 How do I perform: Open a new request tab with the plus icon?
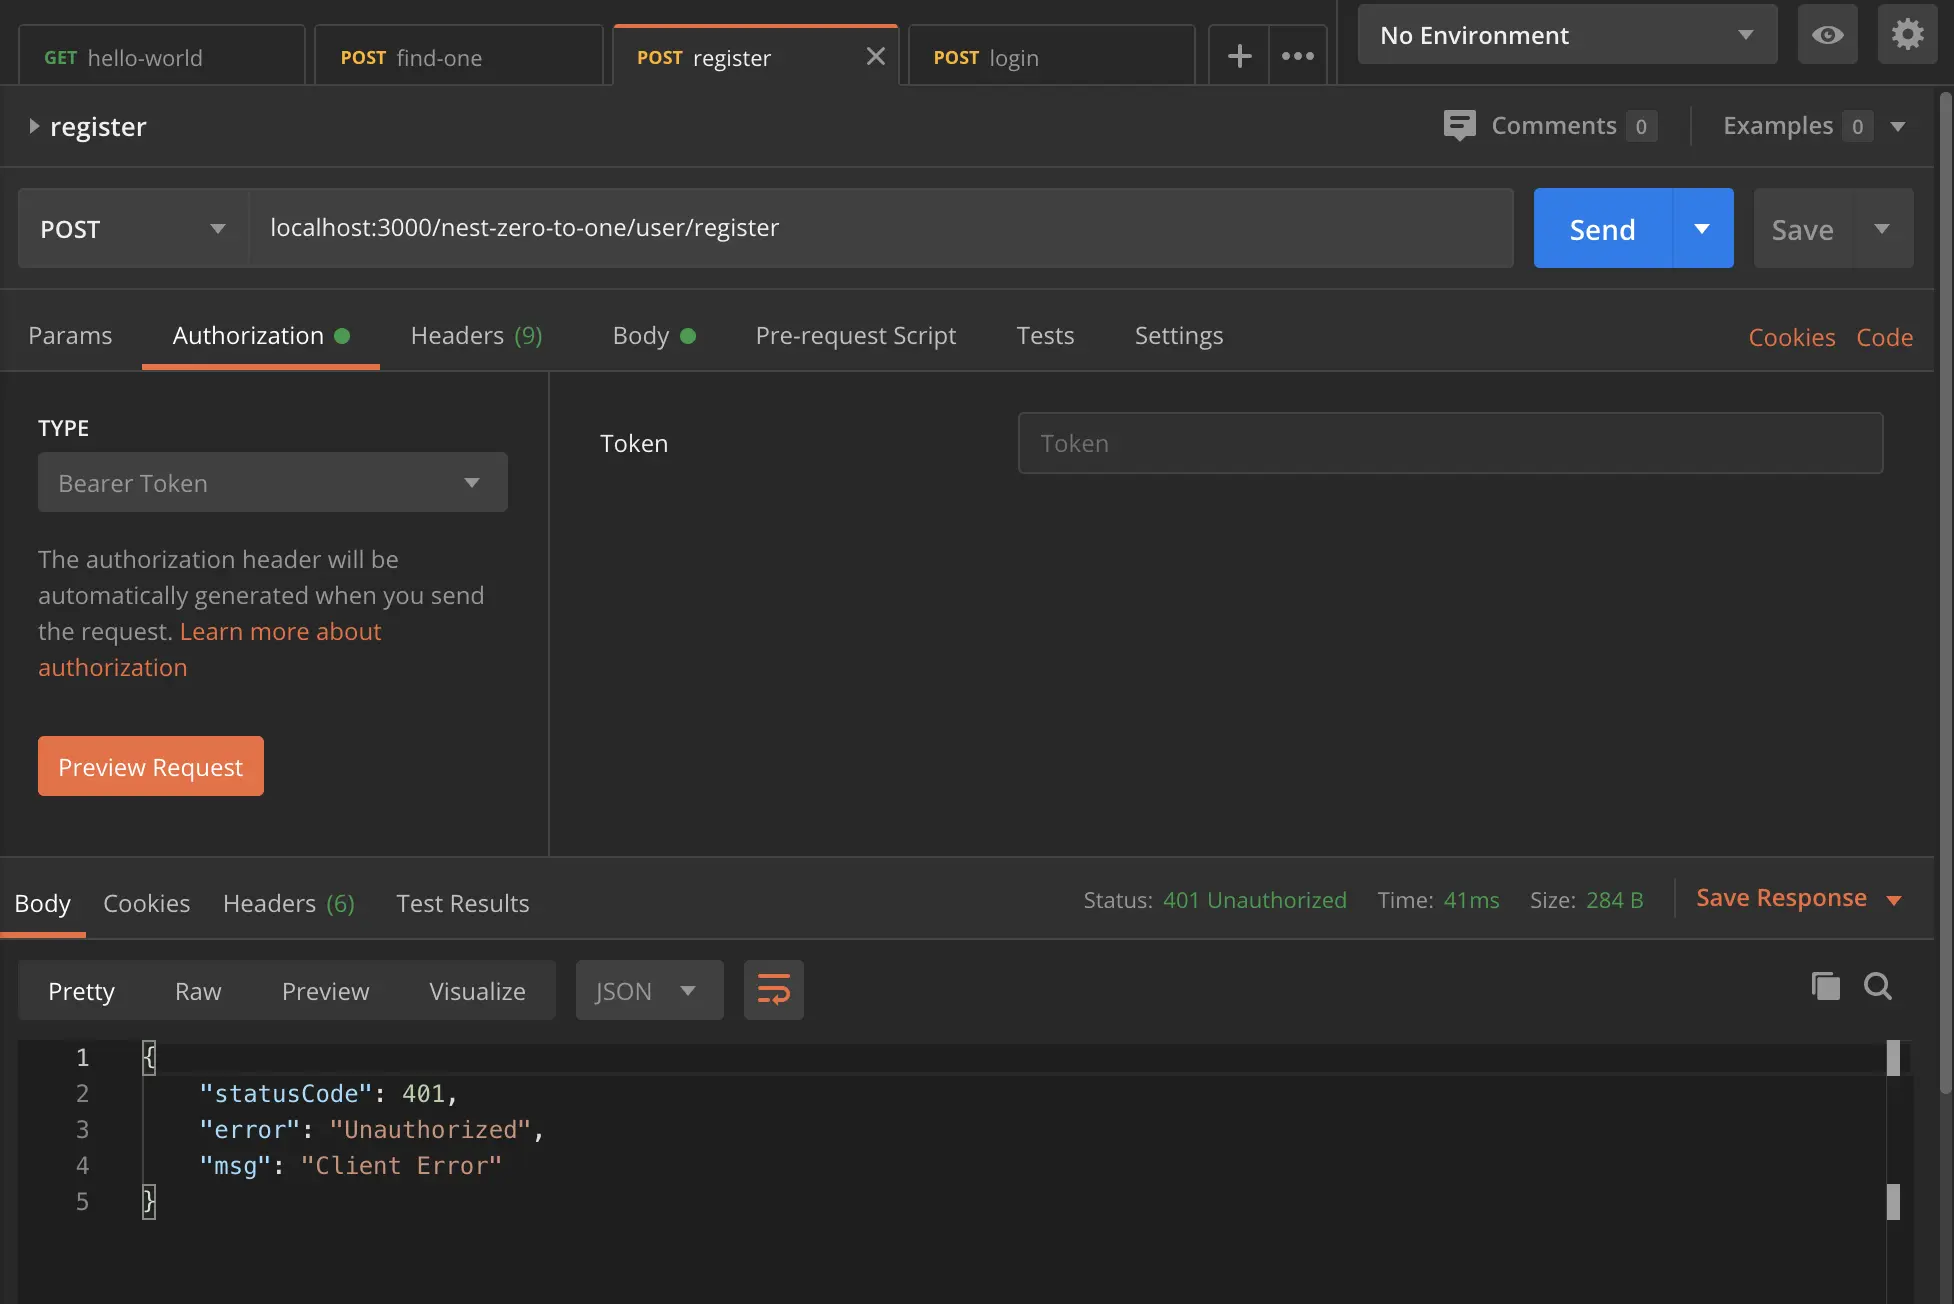pyautogui.click(x=1239, y=56)
